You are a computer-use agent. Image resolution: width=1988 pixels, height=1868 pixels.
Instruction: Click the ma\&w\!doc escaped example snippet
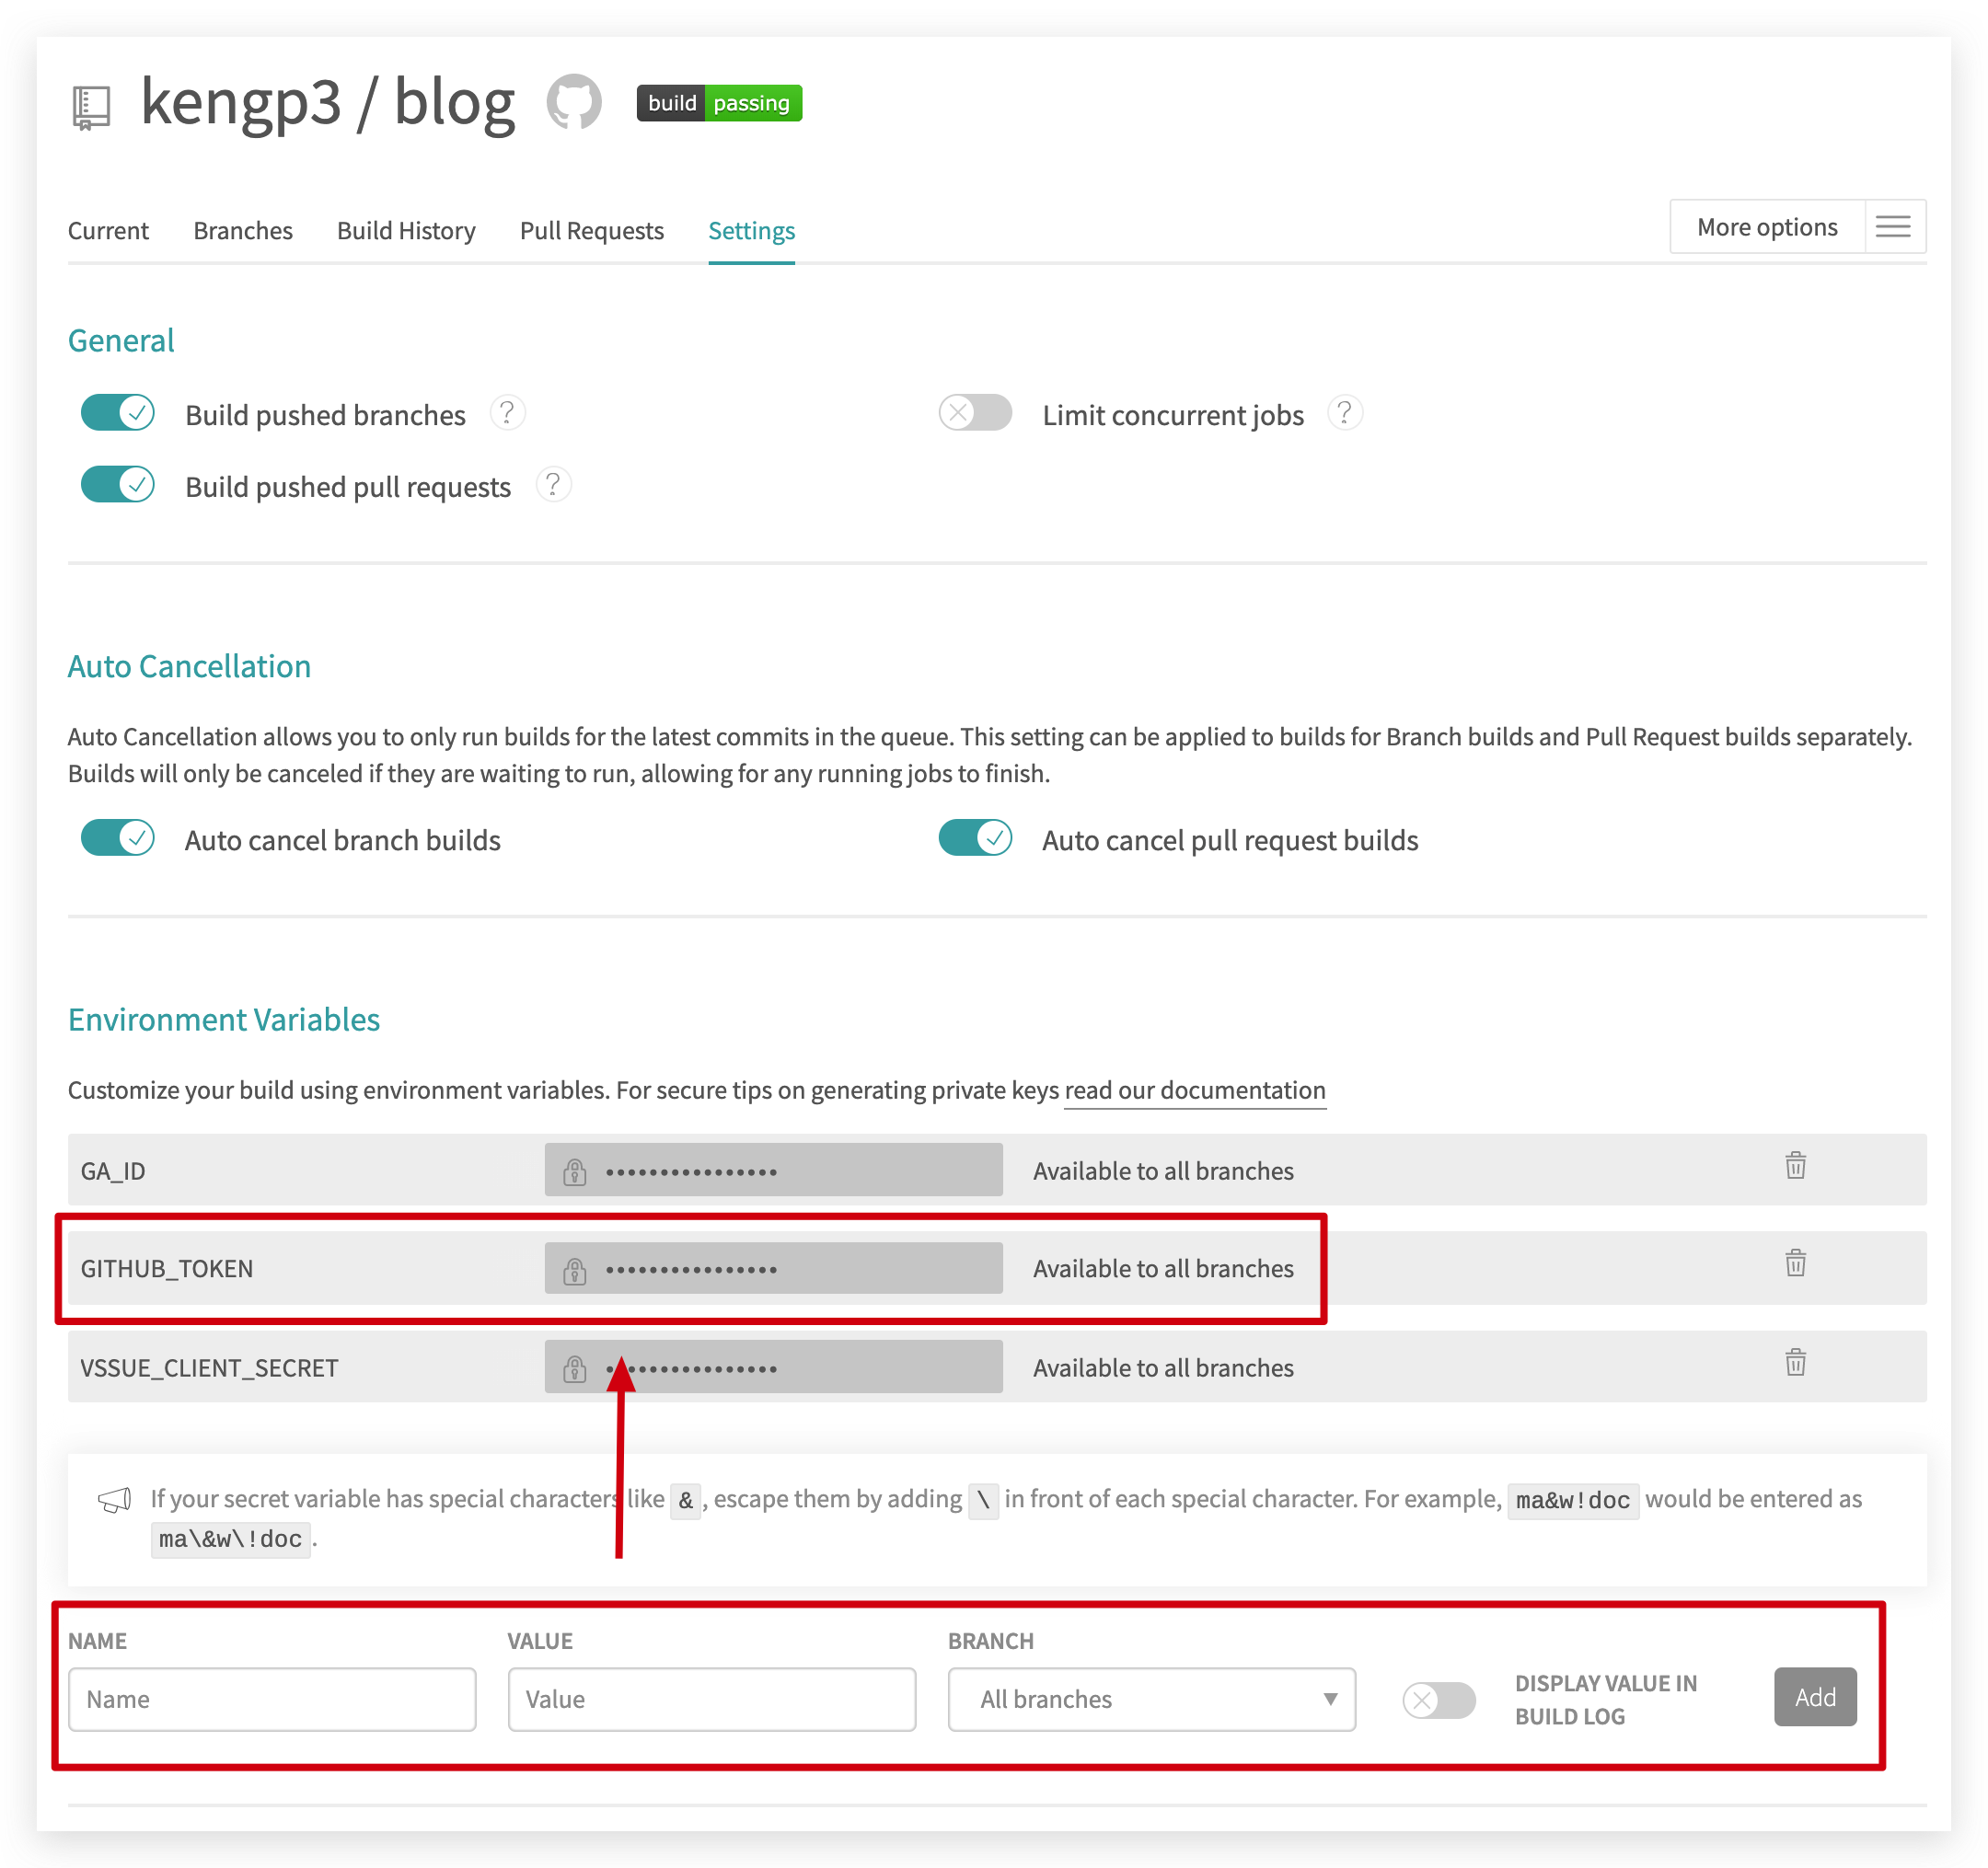click(231, 1539)
